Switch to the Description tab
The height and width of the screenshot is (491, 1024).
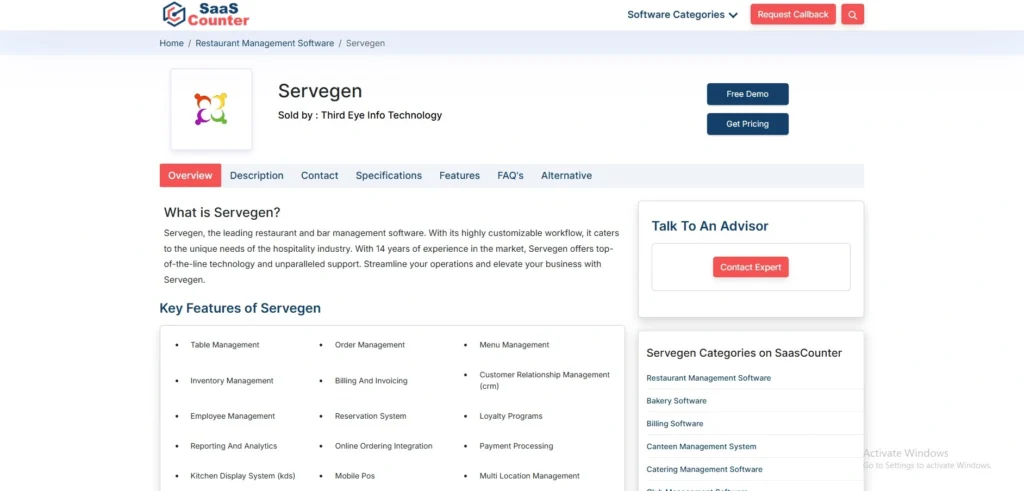[x=257, y=176]
